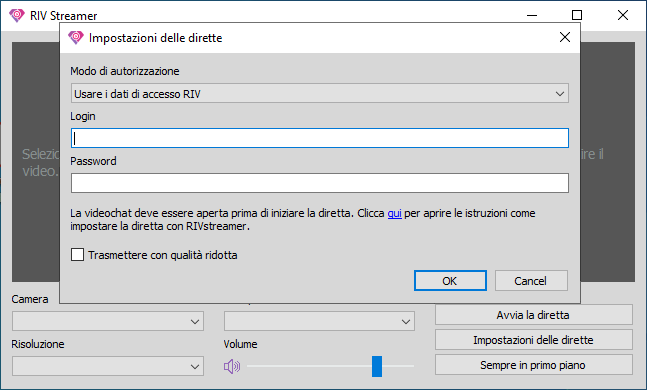Mute audio via the speaker icon

(x=231, y=366)
